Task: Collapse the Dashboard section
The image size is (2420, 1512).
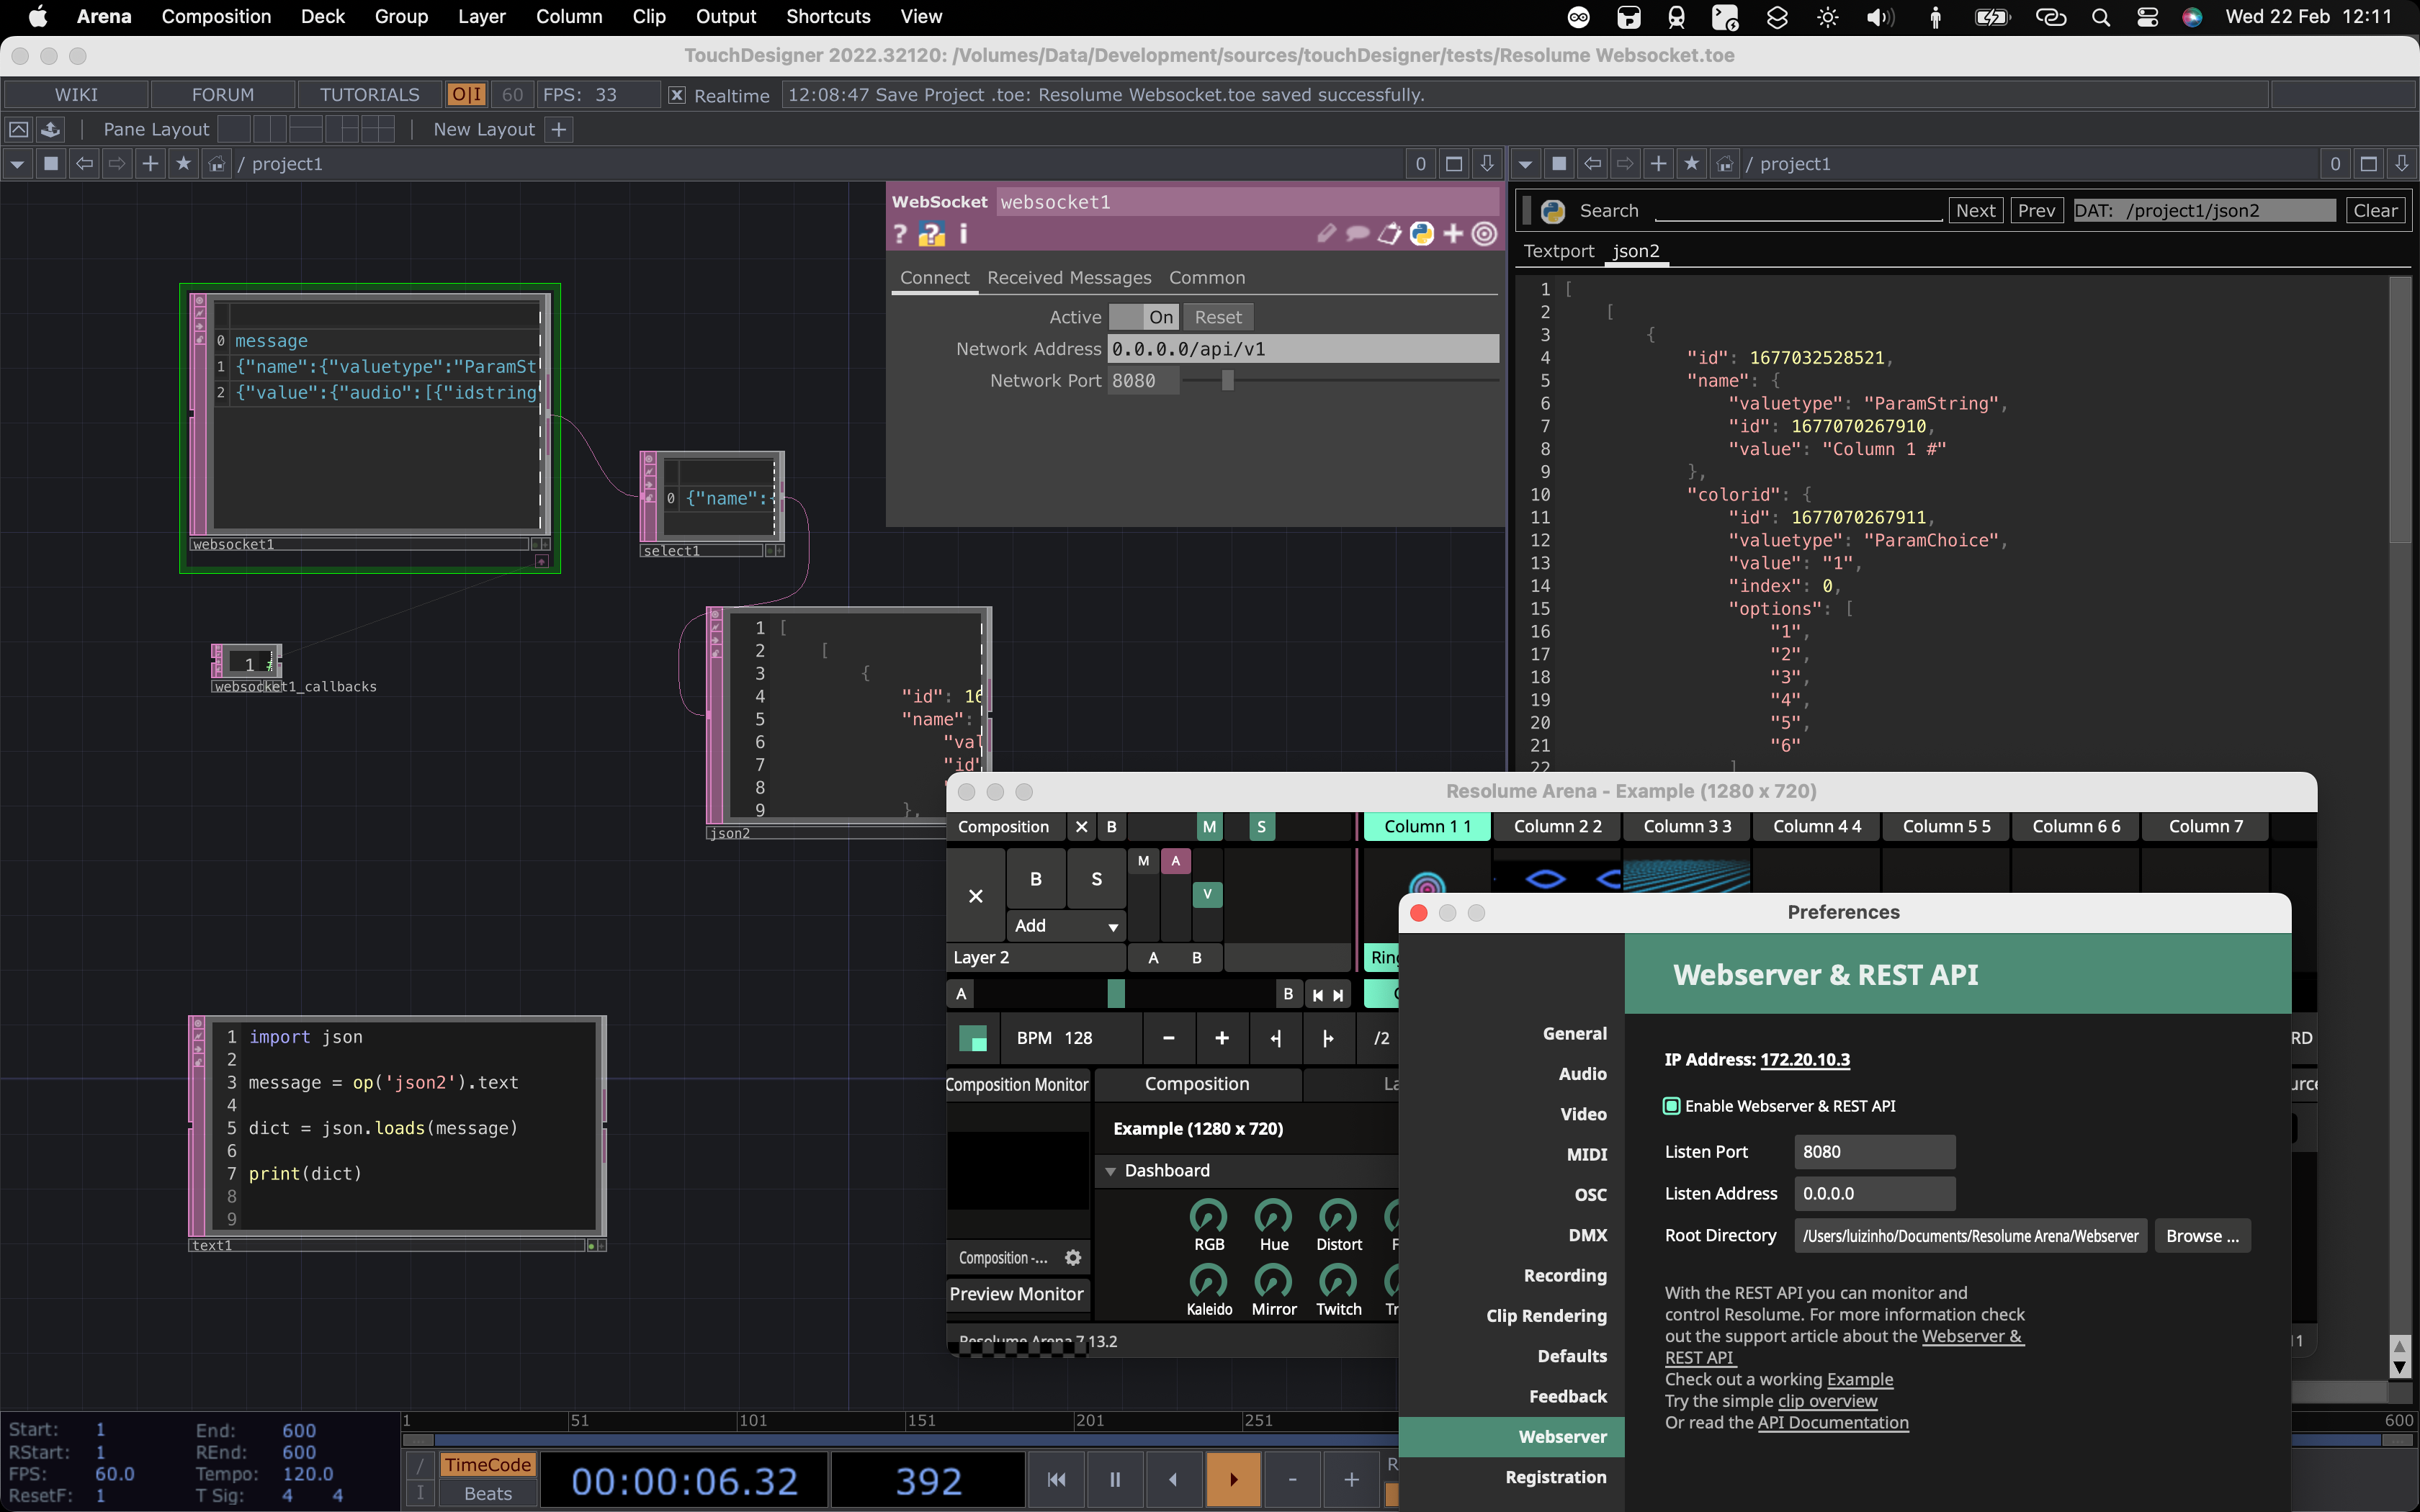Action: (1110, 1170)
